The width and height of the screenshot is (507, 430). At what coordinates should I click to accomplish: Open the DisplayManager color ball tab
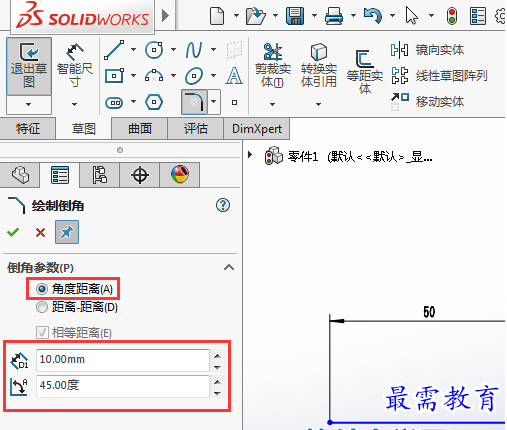pos(180,175)
